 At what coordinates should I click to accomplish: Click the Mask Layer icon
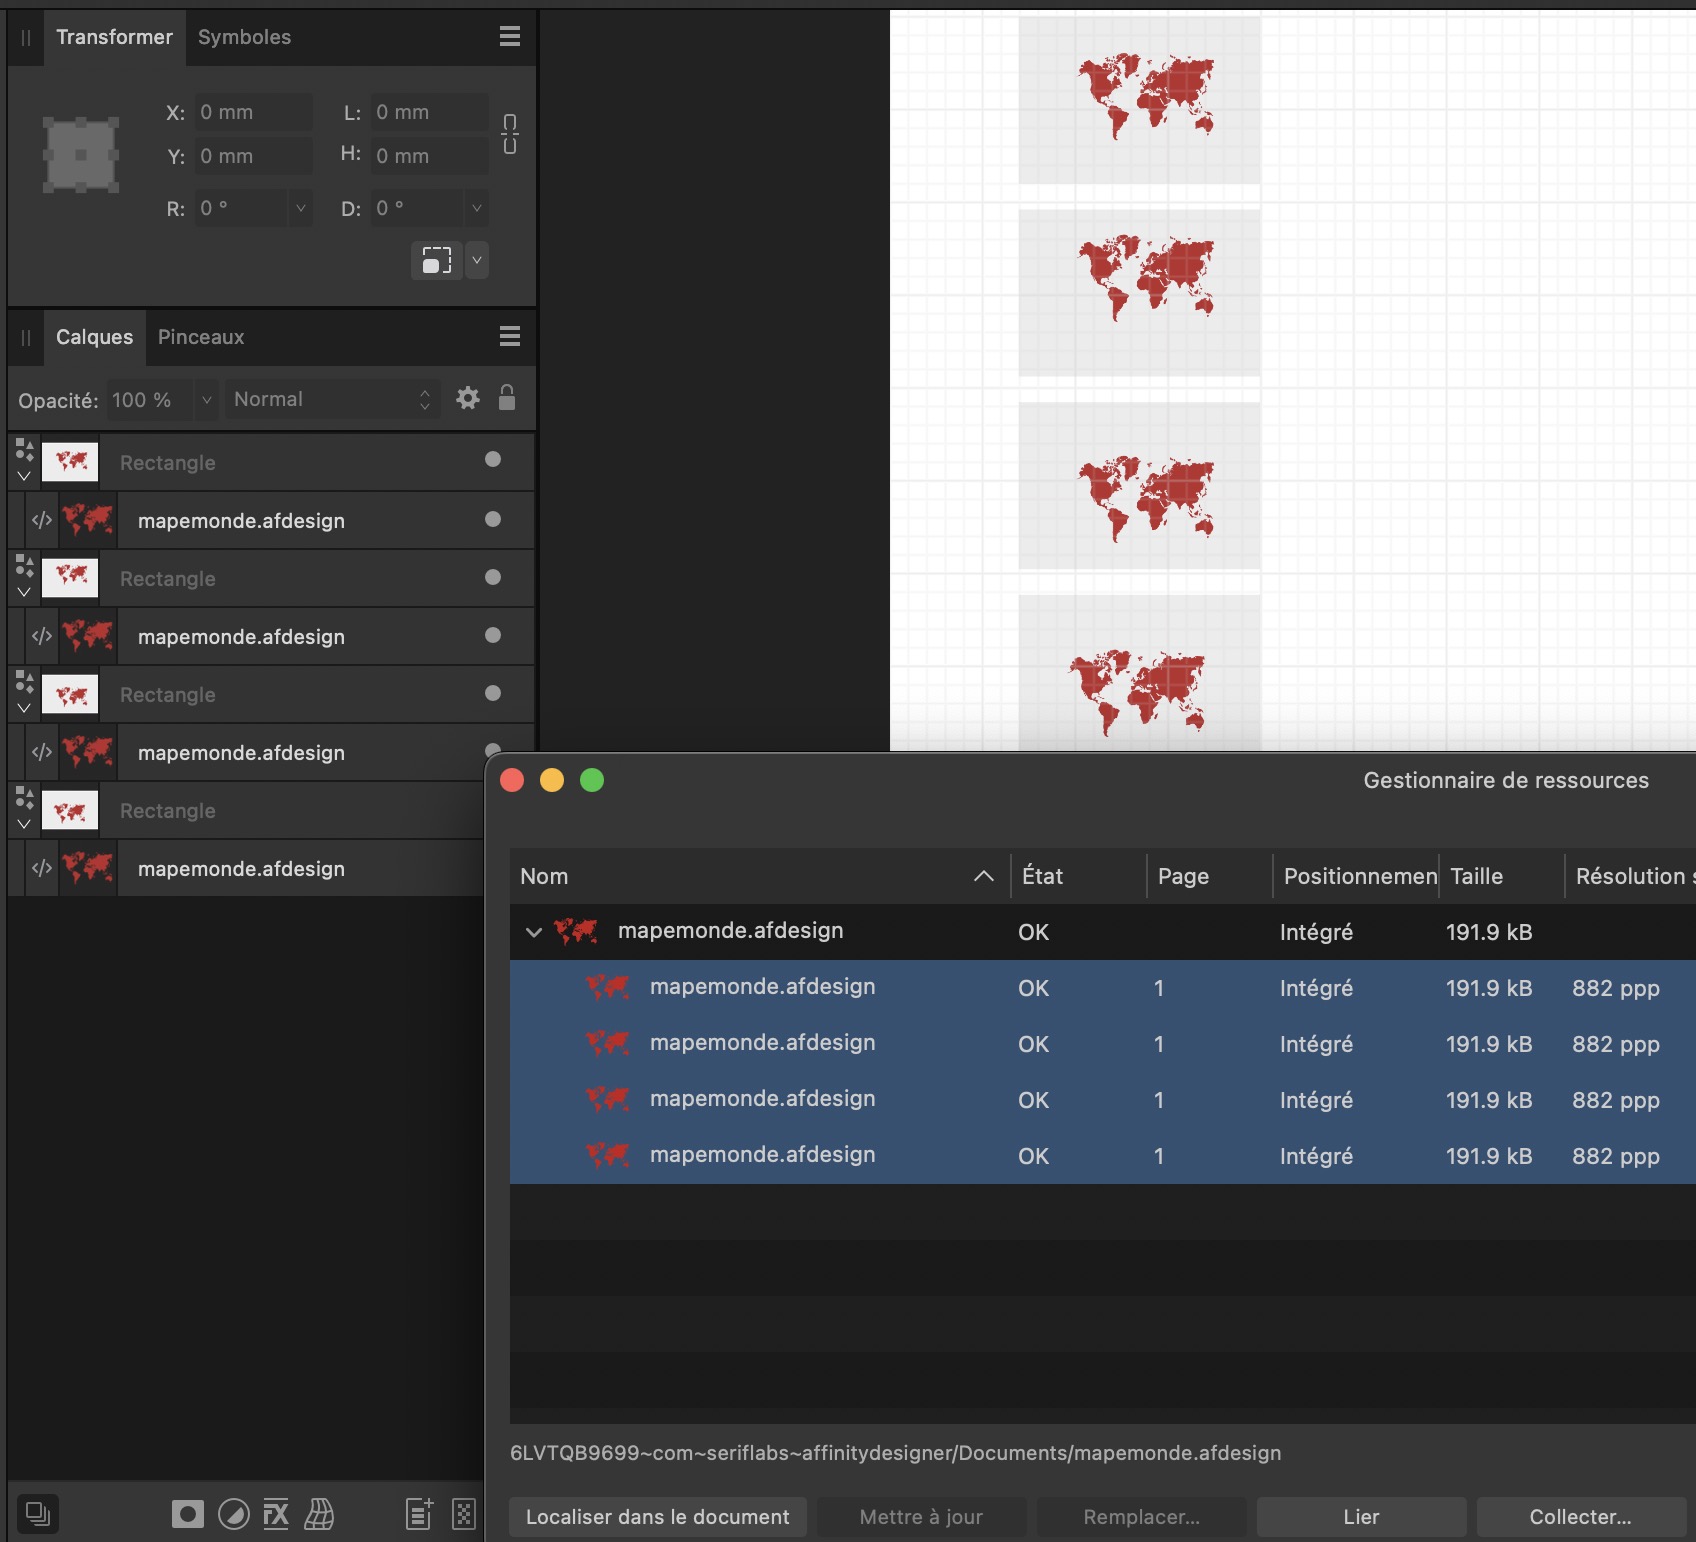[187, 1514]
